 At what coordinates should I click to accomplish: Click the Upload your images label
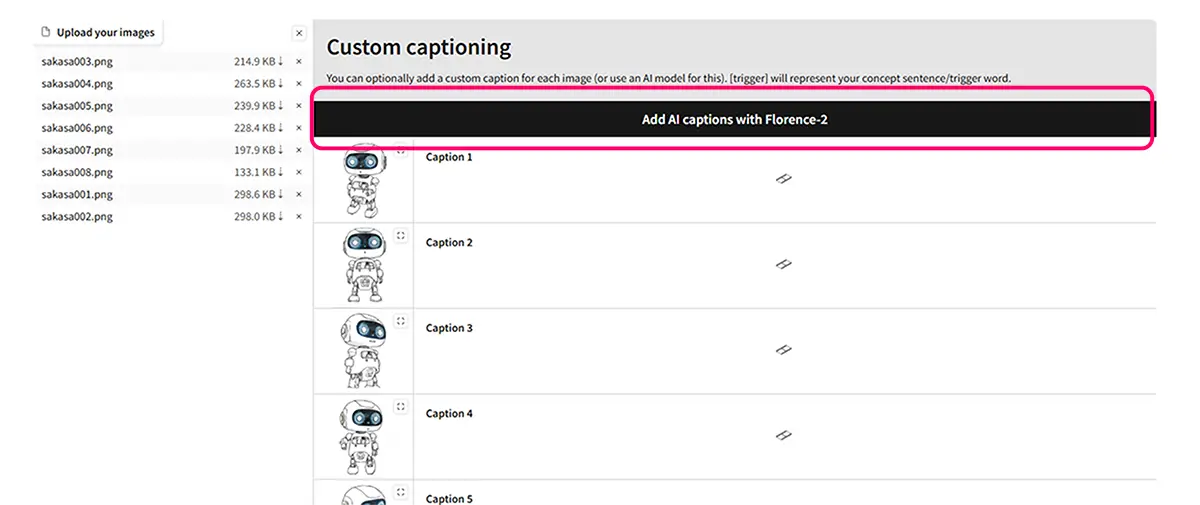tap(106, 32)
